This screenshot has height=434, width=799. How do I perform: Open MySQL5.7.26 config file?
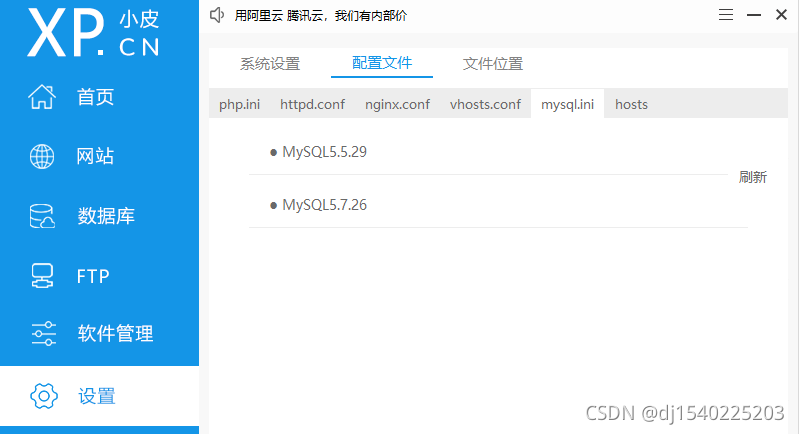pyautogui.click(x=324, y=205)
